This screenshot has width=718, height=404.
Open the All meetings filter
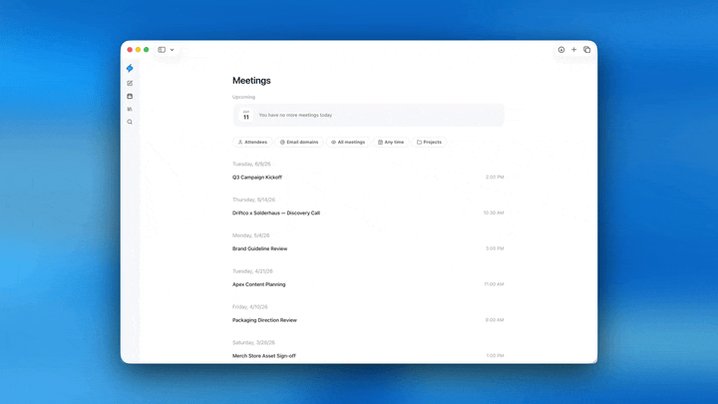[x=348, y=142]
